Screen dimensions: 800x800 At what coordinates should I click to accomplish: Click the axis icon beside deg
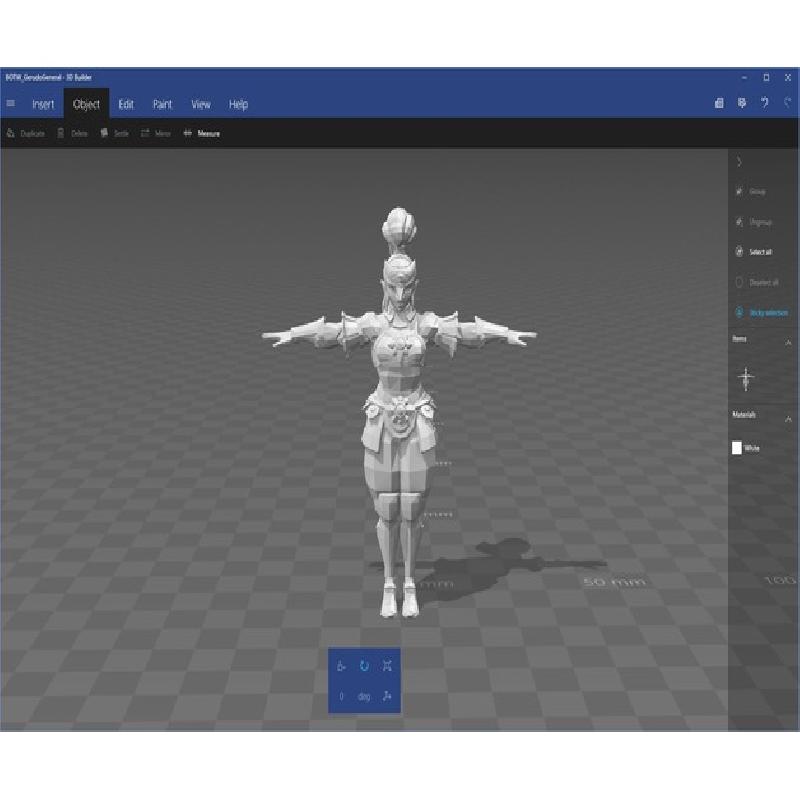[387, 696]
